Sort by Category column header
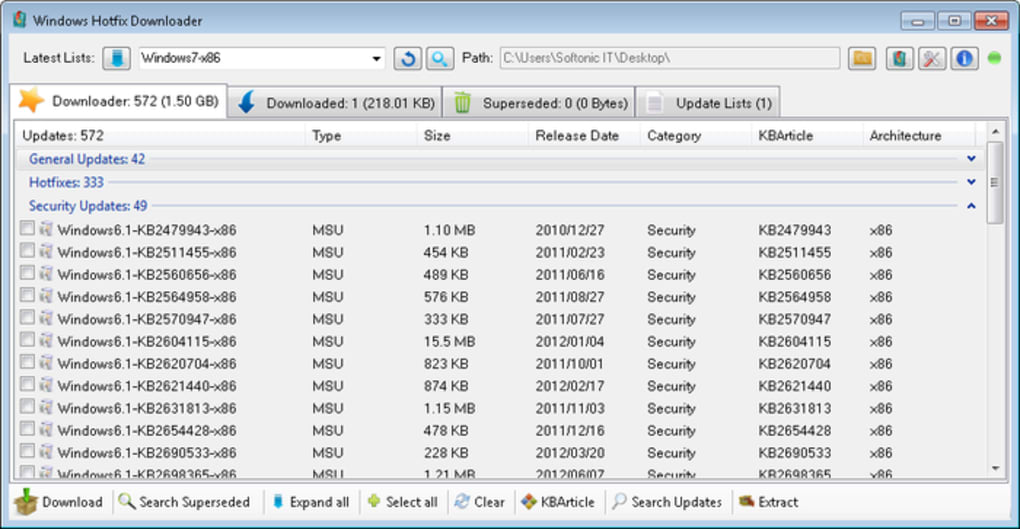 tap(695, 135)
